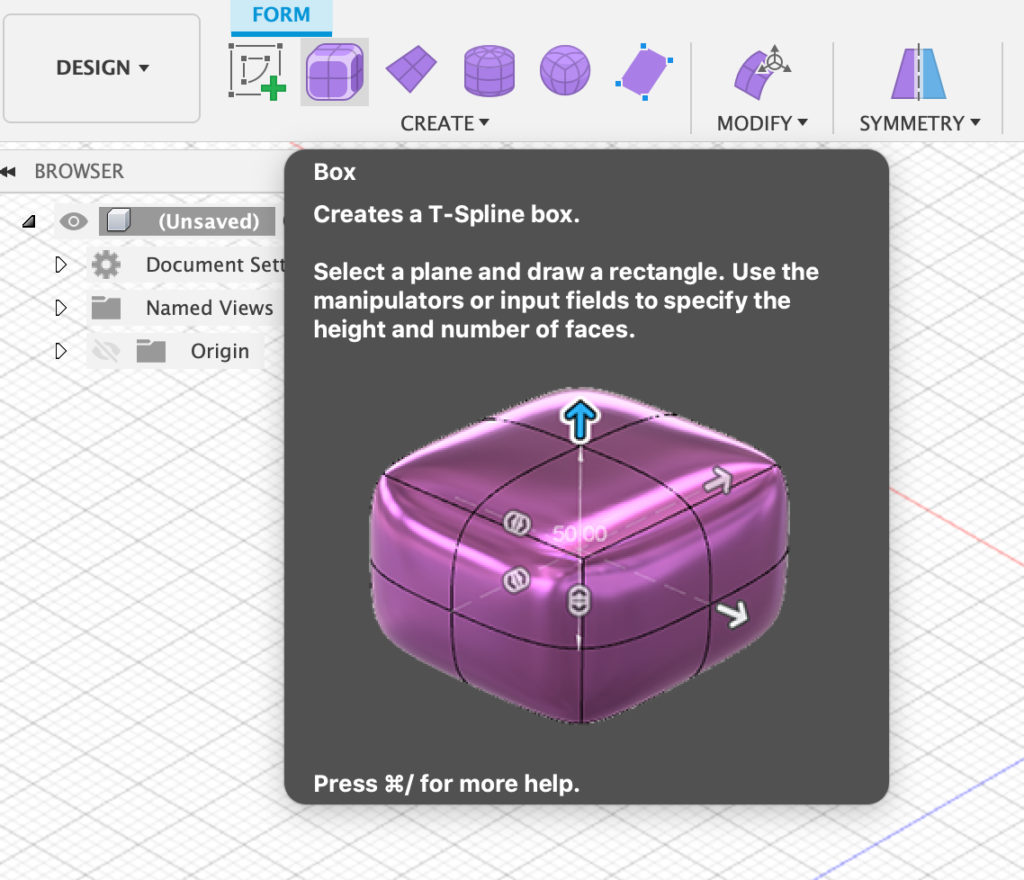Switch to the FORM tab
This screenshot has height=880, width=1024.
pyautogui.click(x=281, y=15)
